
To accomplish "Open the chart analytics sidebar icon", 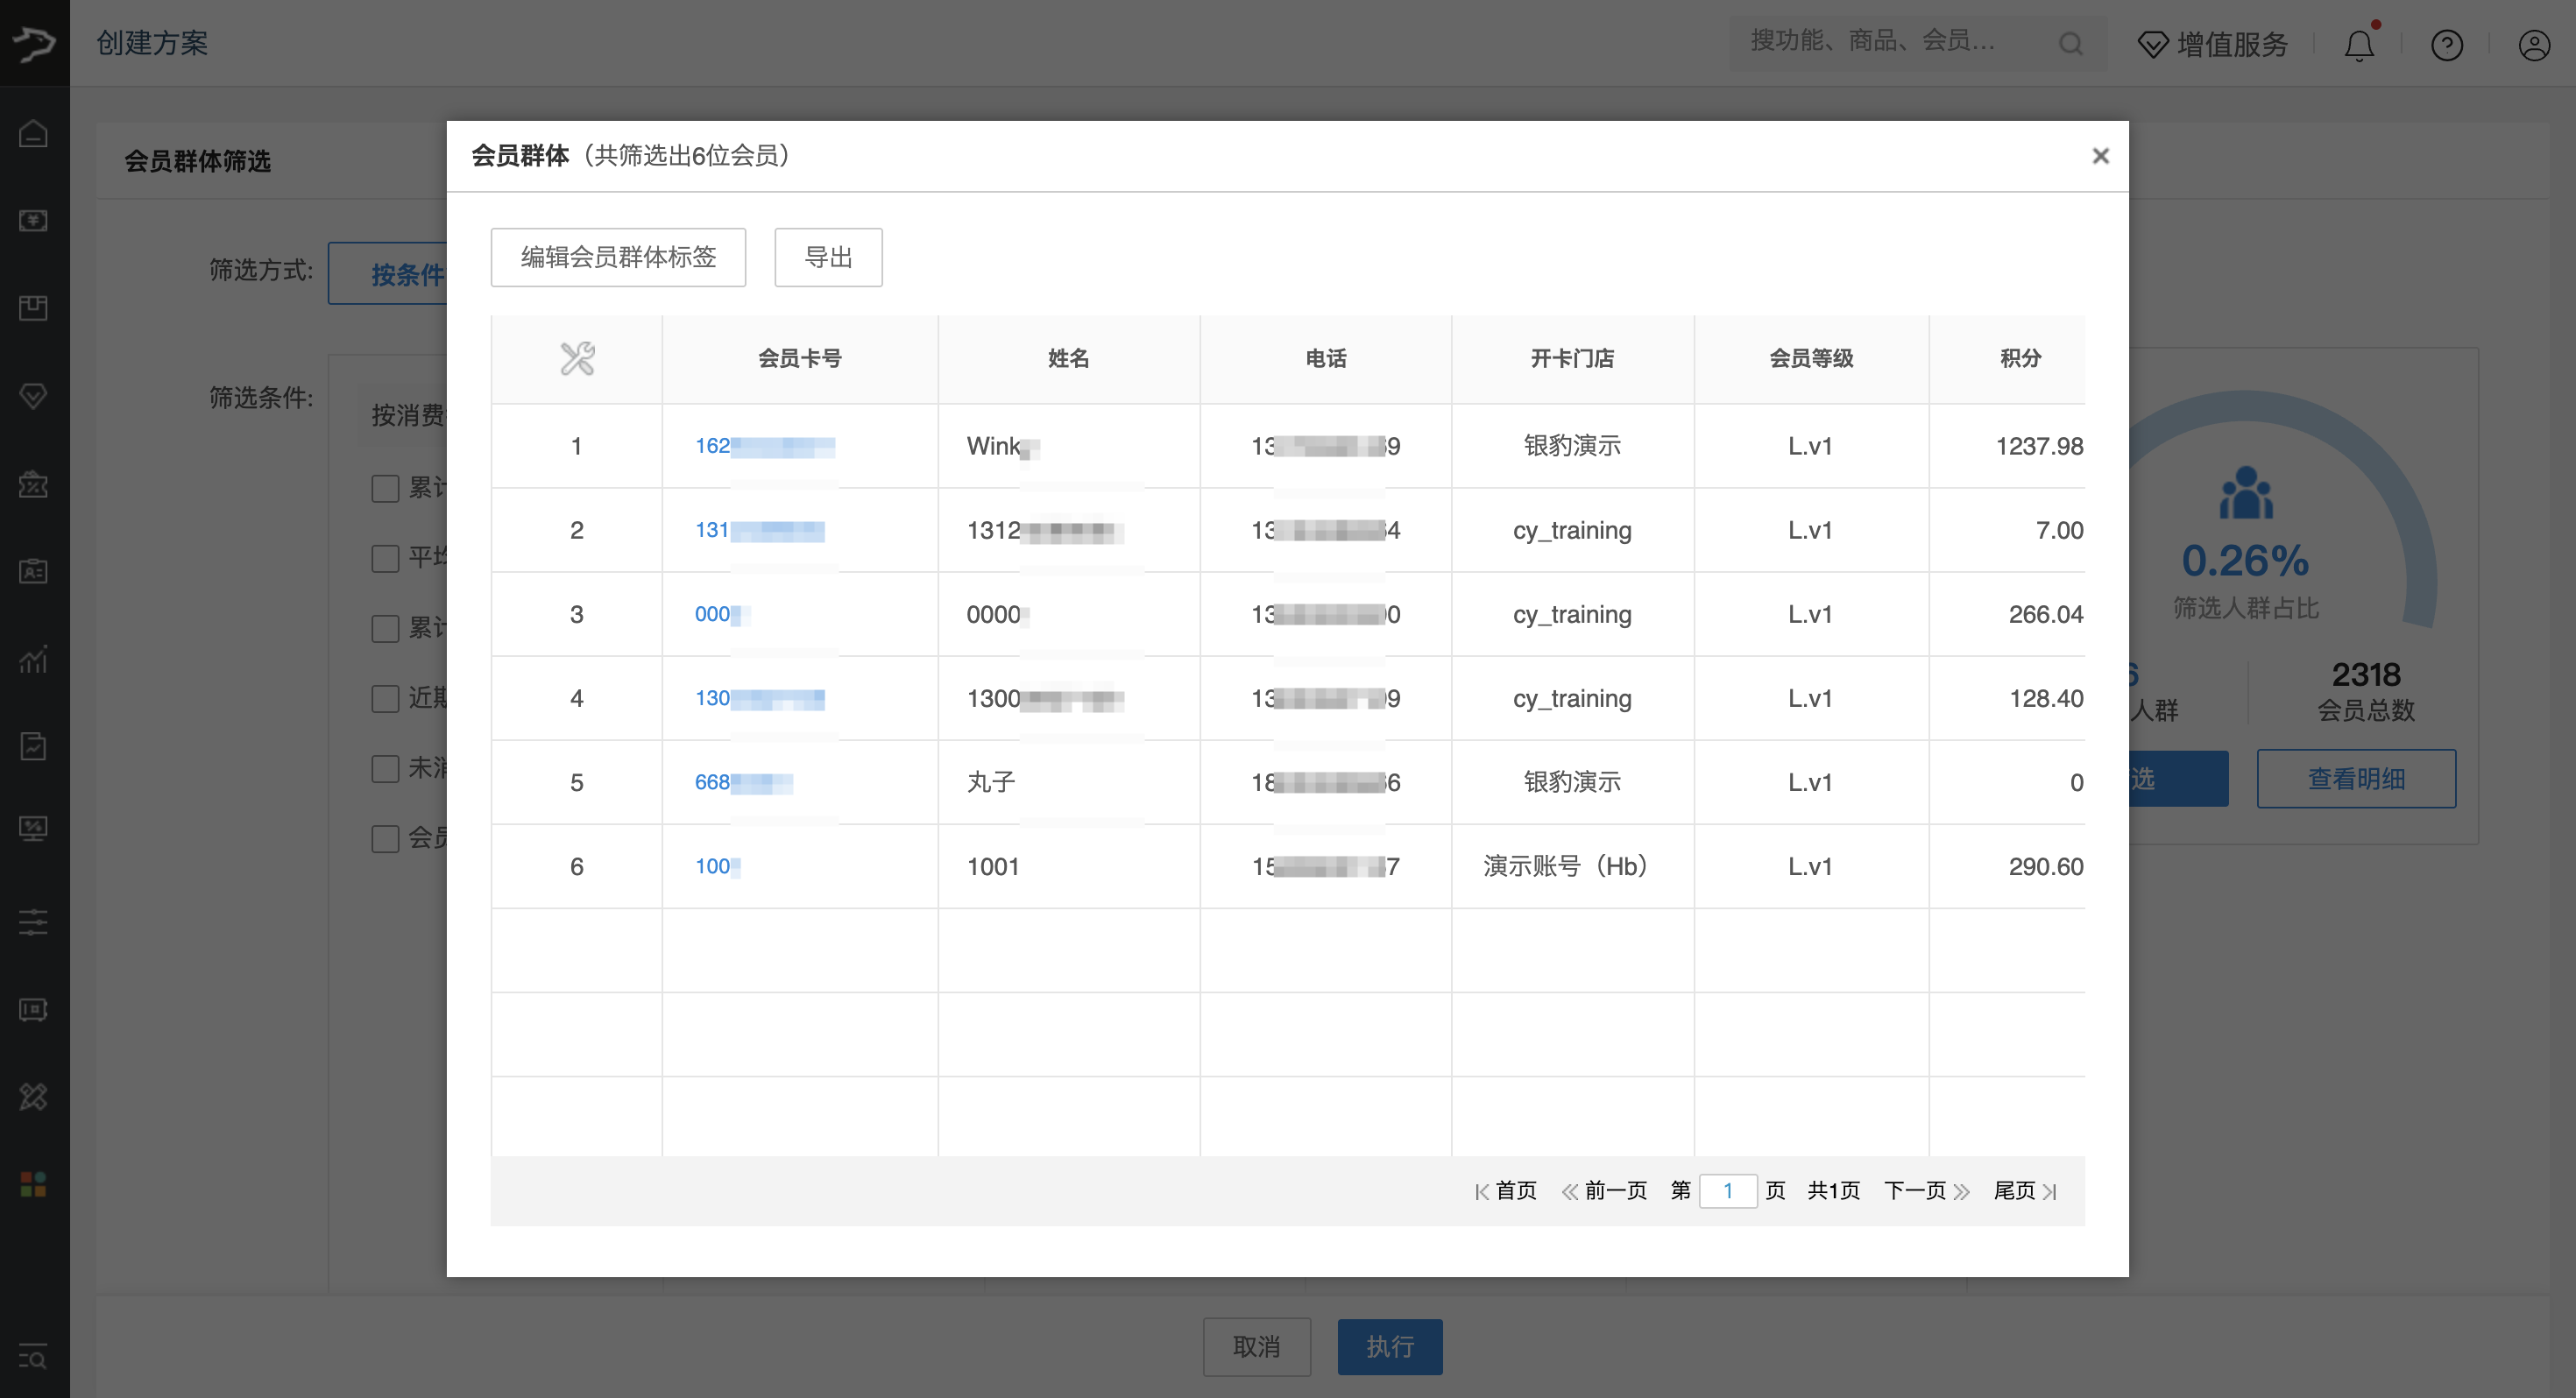I will tap(34, 659).
